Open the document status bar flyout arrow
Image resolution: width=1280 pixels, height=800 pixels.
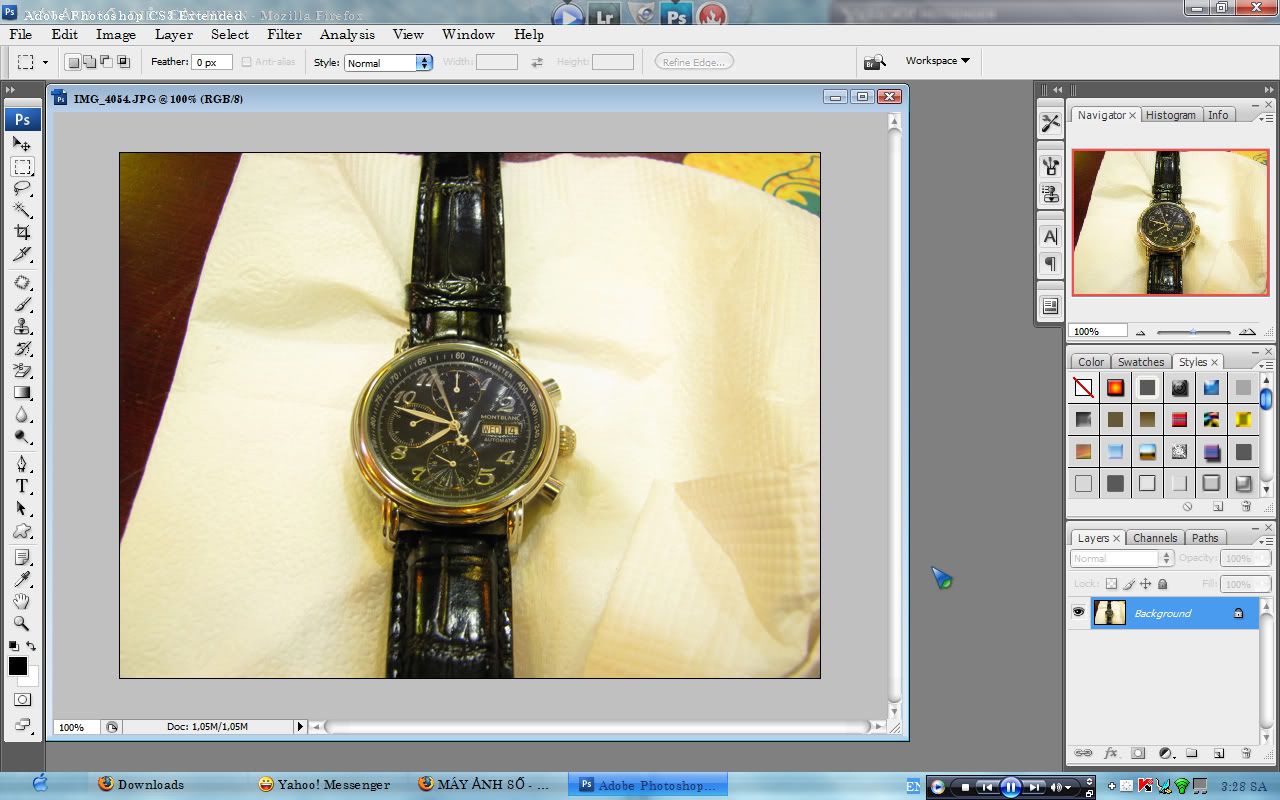point(300,727)
